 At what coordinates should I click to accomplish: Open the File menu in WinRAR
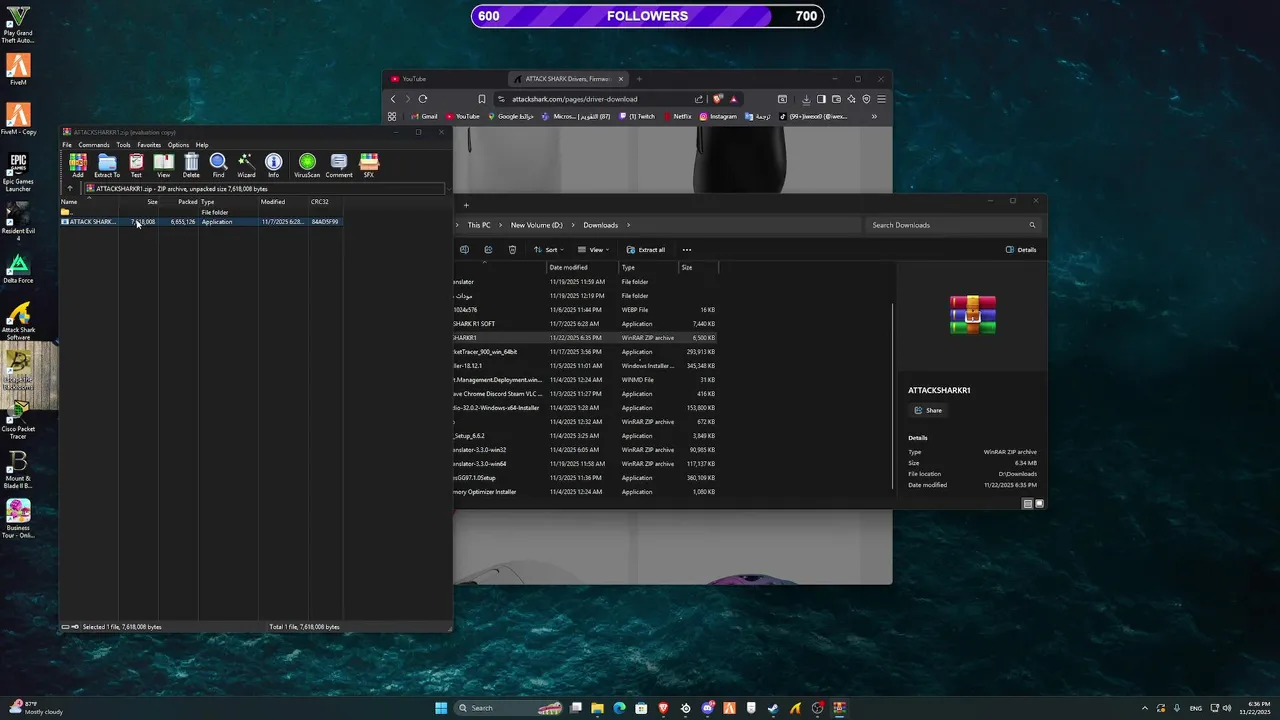(67, 145)
